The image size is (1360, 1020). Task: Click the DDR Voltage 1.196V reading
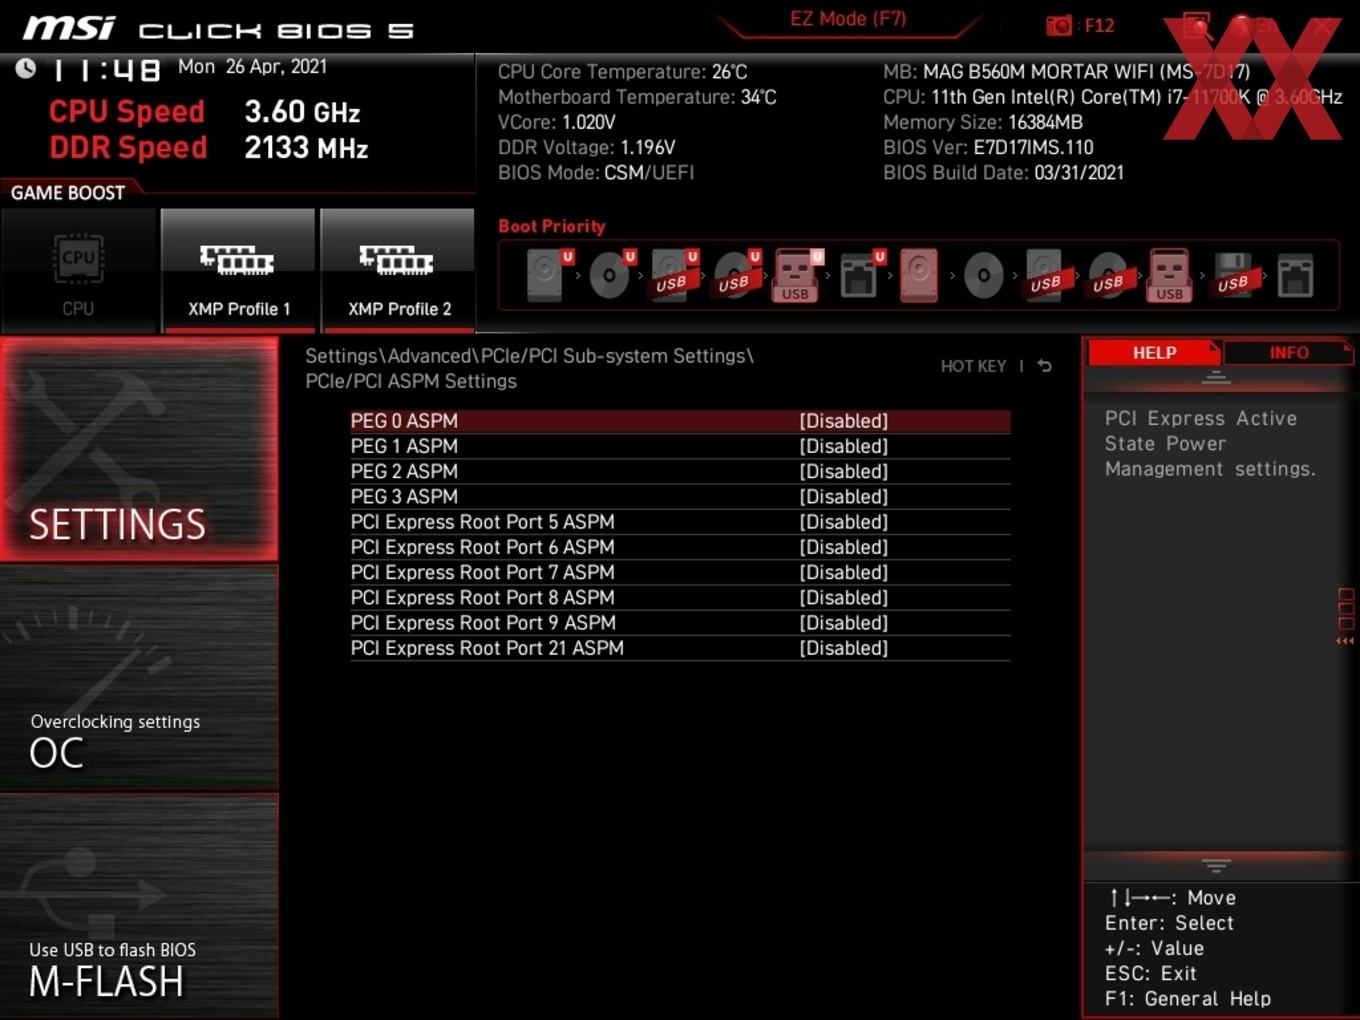(x=586, y=147)
